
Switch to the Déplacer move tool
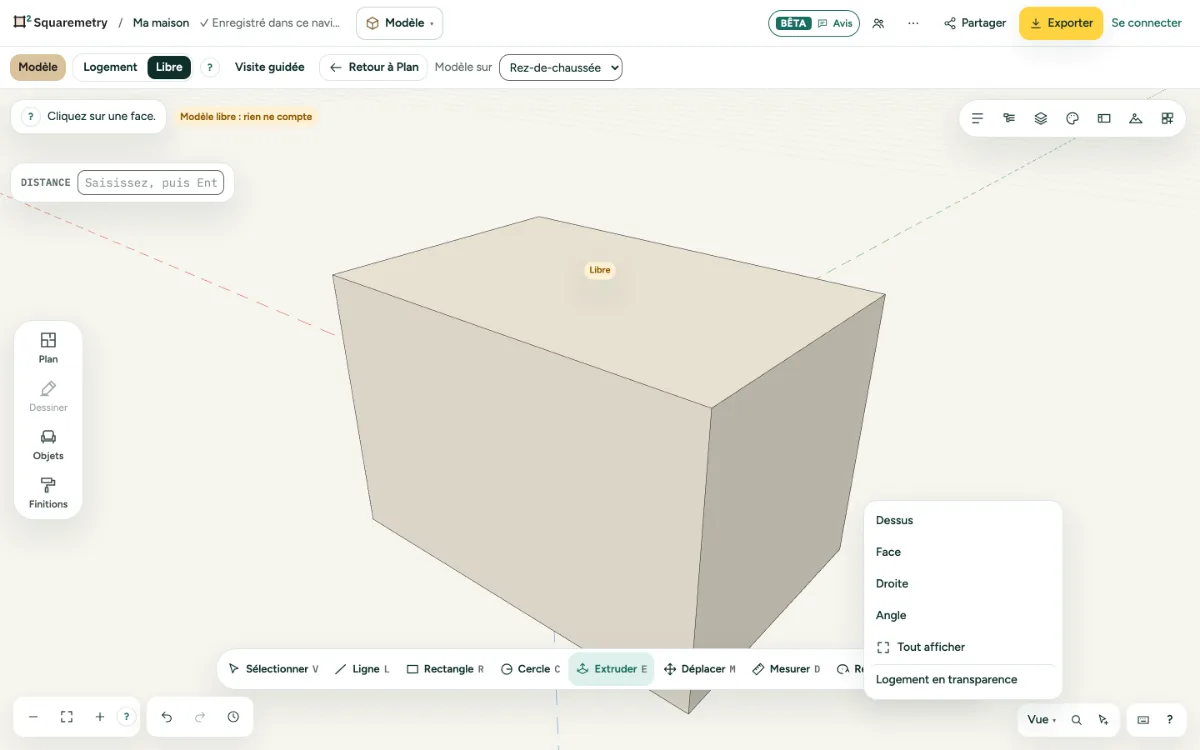click(x=700, y=669)
